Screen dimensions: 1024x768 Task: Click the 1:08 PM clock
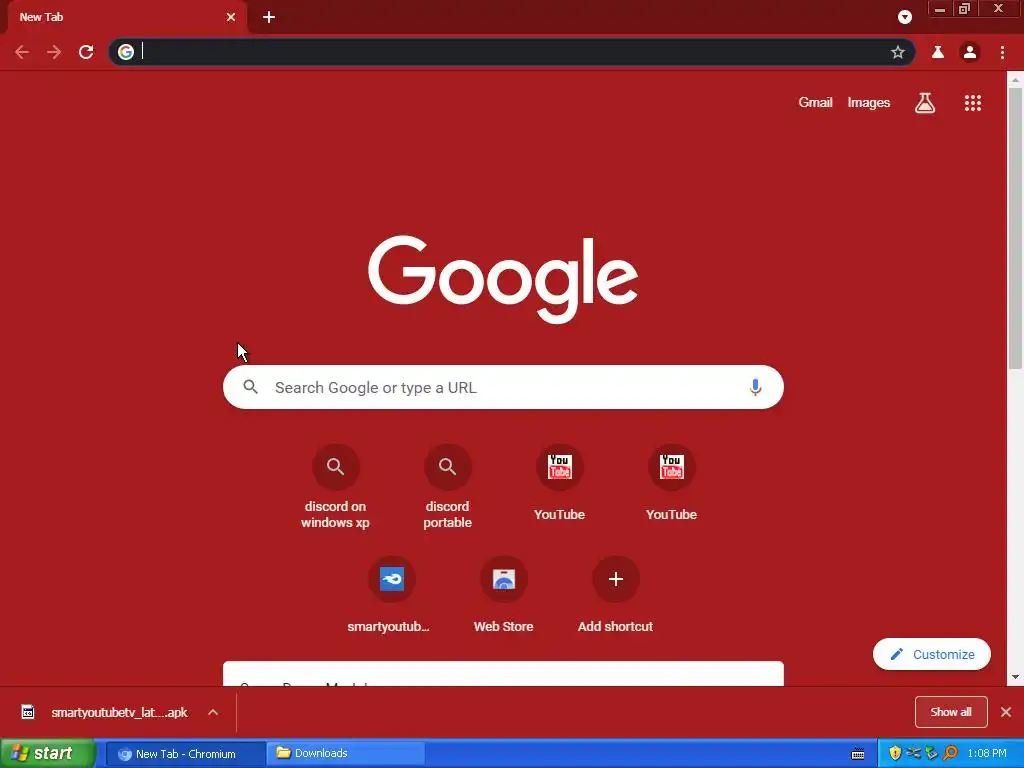tap(987, 754)
